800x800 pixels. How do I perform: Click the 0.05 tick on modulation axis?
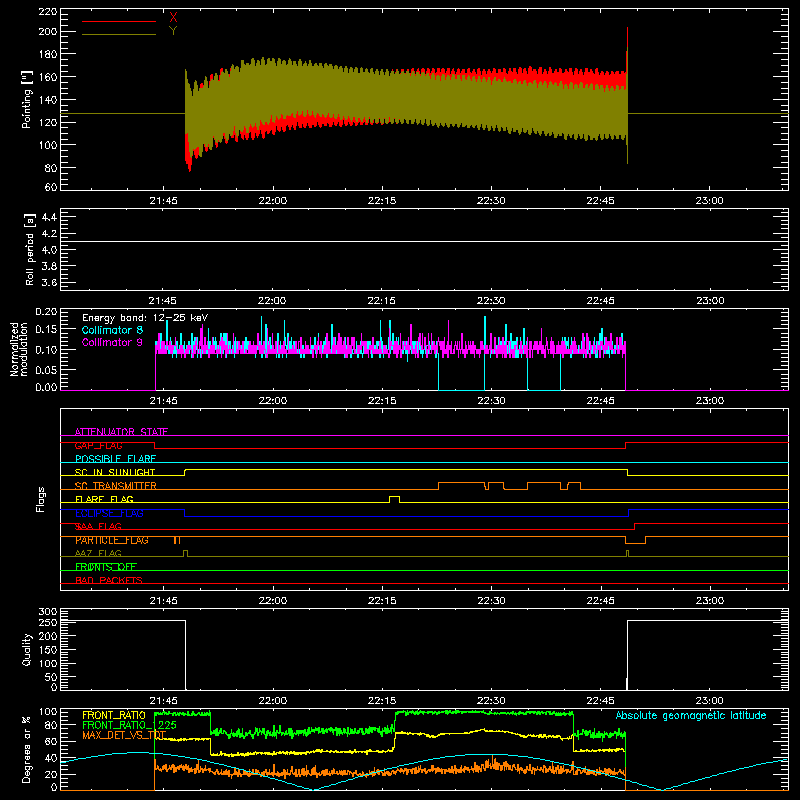(x=46, y=369)
